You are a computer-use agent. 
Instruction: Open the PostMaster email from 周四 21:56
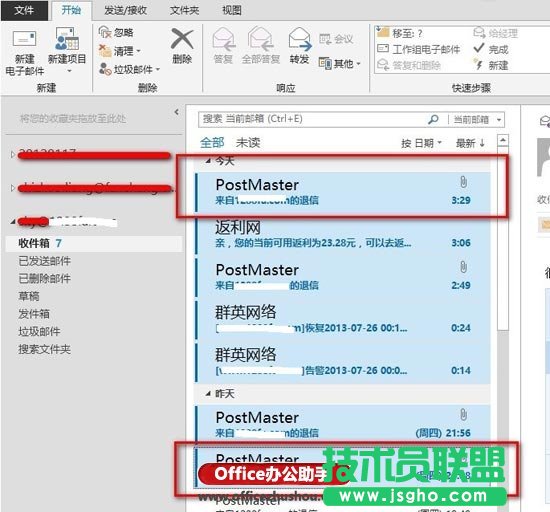[343, 424]
